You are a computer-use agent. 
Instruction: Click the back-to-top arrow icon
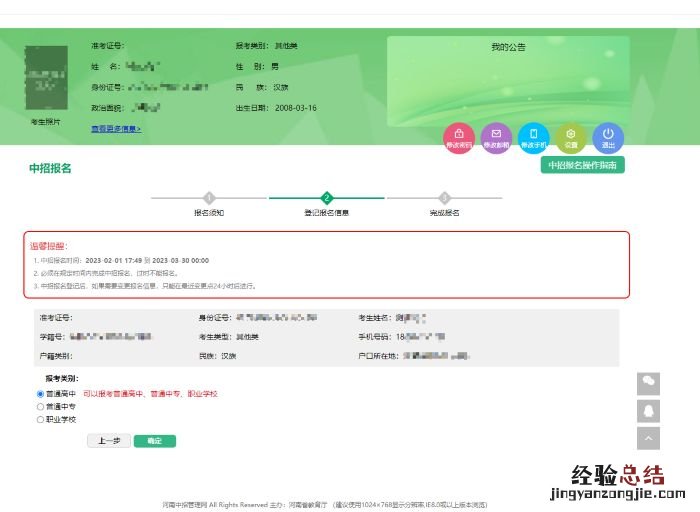pyautogui.click(x=649, y=438)
